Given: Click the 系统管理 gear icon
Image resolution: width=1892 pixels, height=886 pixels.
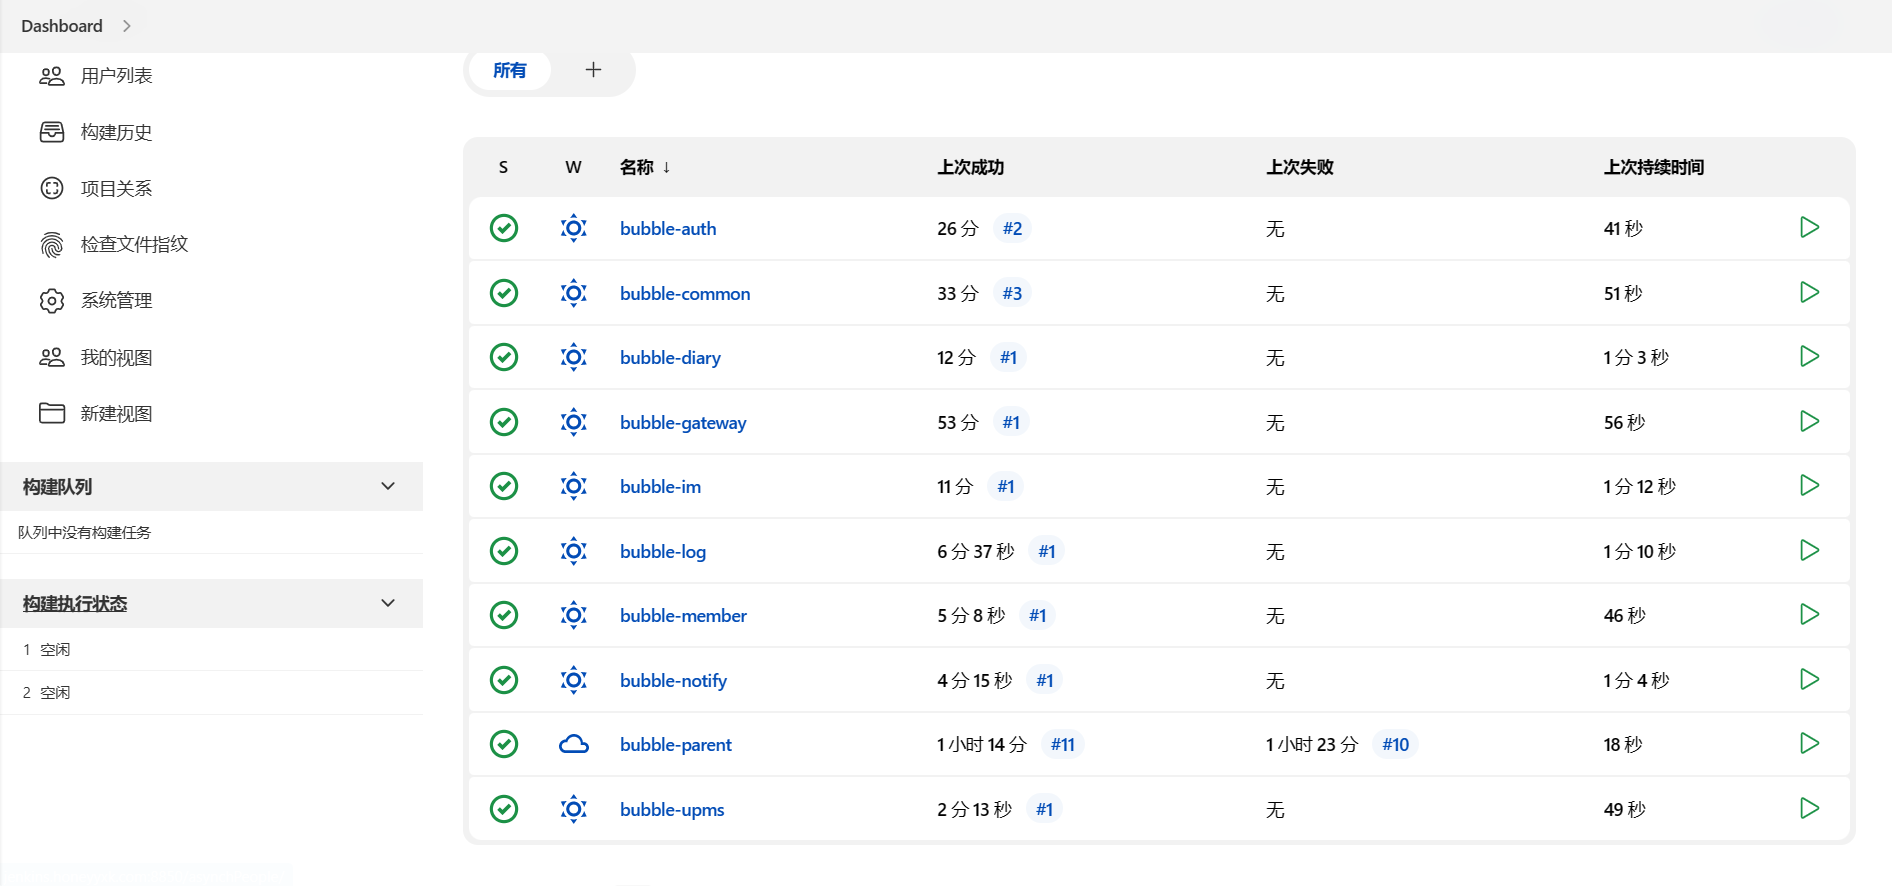Looking at the screenshot, I should click(52, 301).
